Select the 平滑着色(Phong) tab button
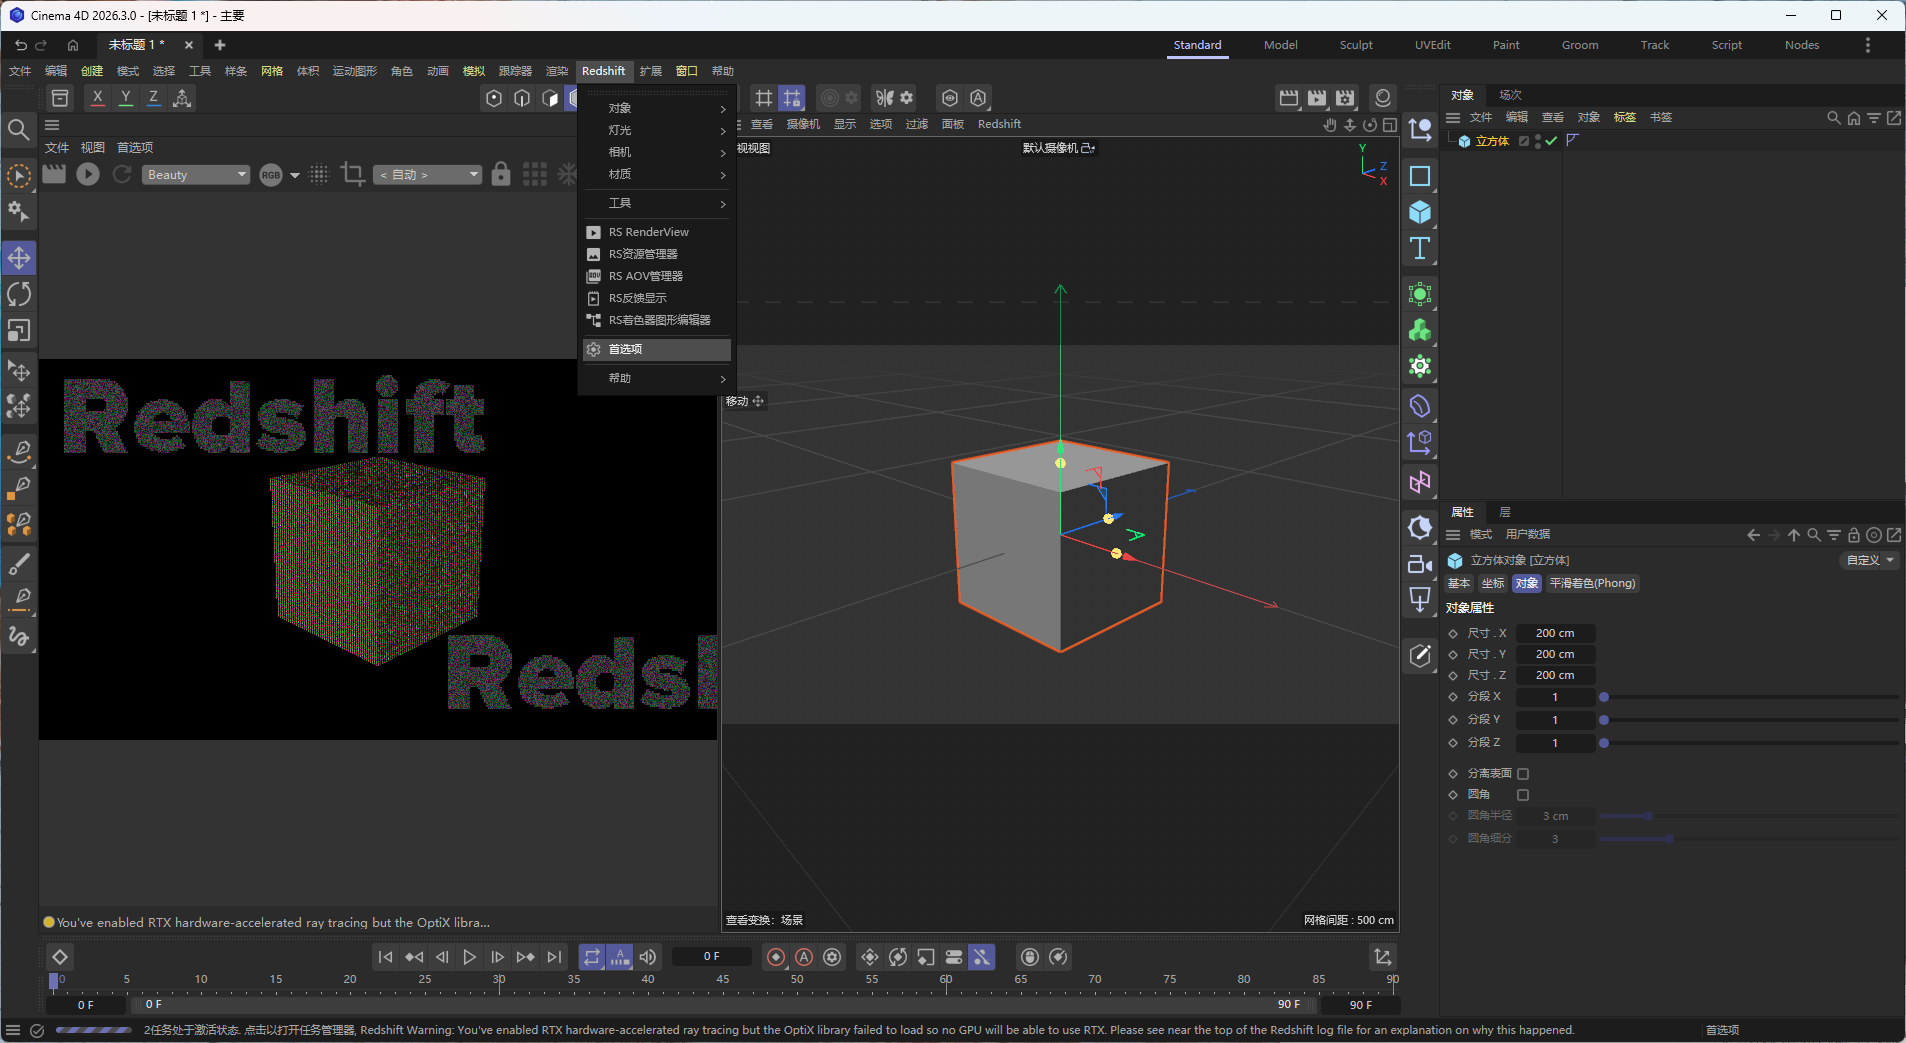1906x1043 pixels. (x=1592, y=584)
